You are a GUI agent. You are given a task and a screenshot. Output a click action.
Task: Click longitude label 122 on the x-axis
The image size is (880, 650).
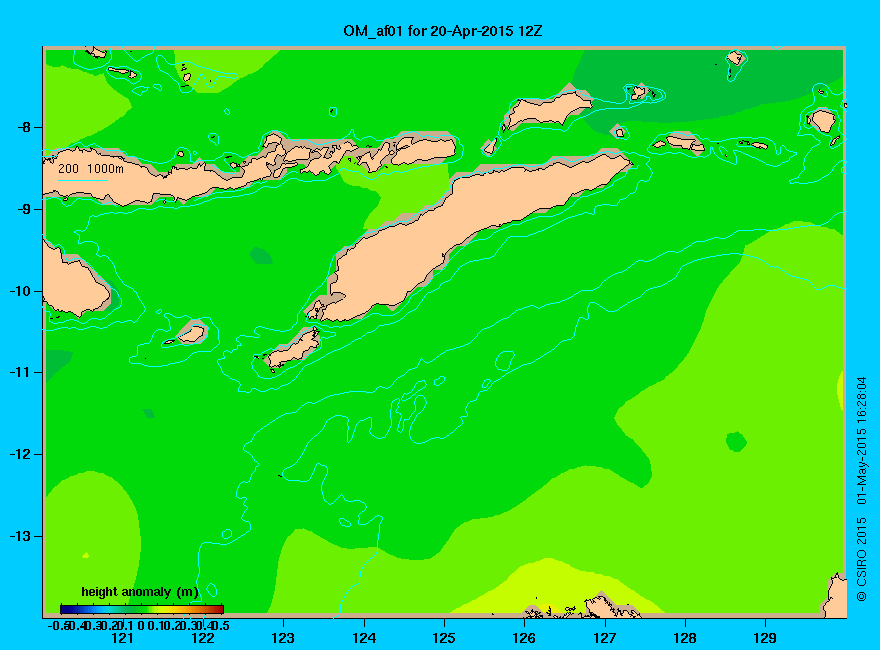click(x=203, y=638)
